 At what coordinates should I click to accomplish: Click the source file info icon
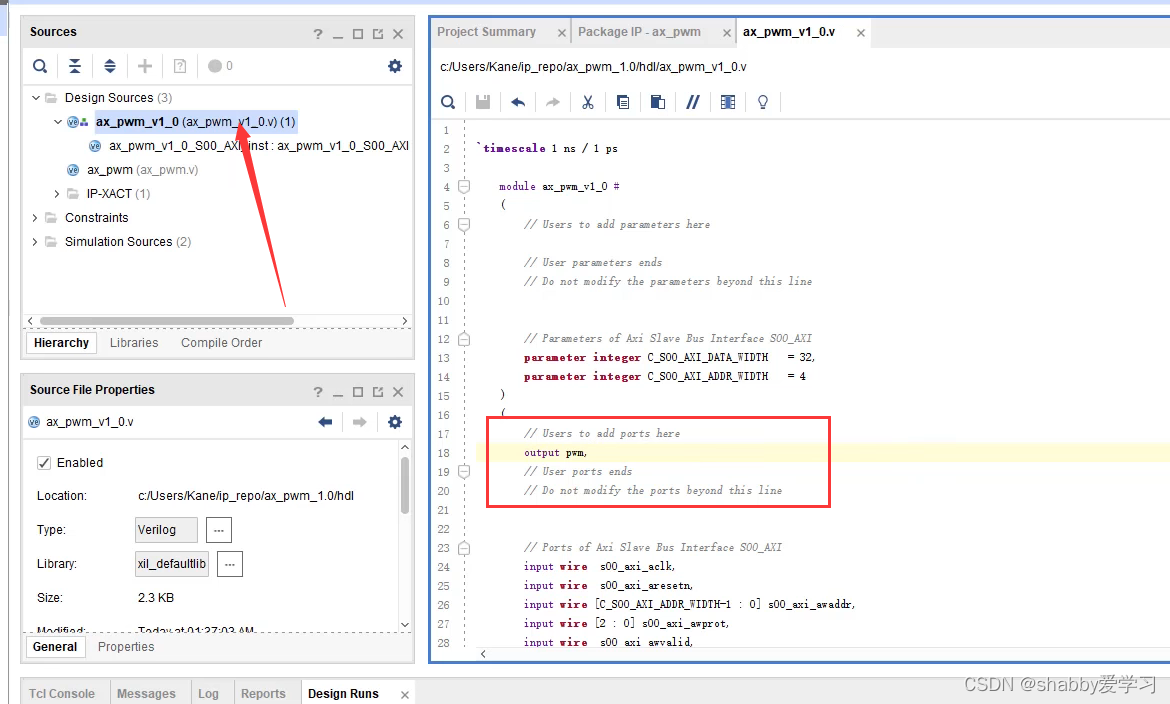180,66
